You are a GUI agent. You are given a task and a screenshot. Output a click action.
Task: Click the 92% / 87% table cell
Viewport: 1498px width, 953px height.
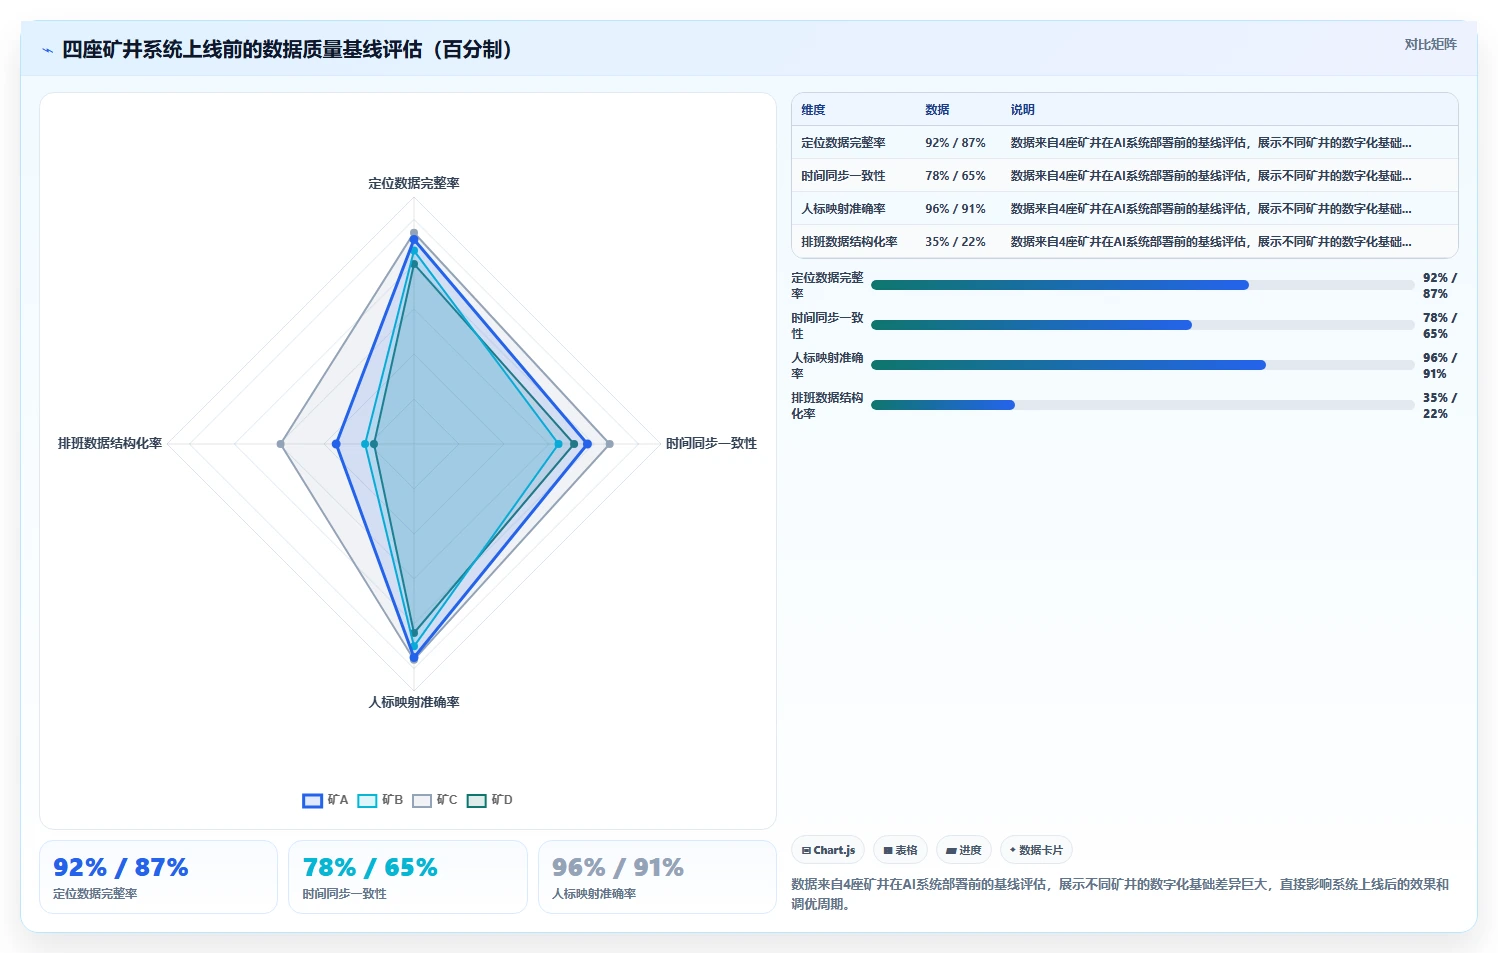coord(955,143)
